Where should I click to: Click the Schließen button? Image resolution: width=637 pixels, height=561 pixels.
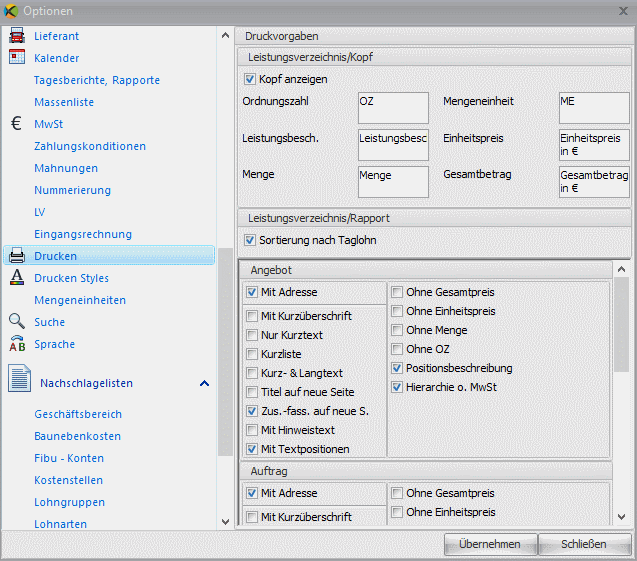(584, 544)
